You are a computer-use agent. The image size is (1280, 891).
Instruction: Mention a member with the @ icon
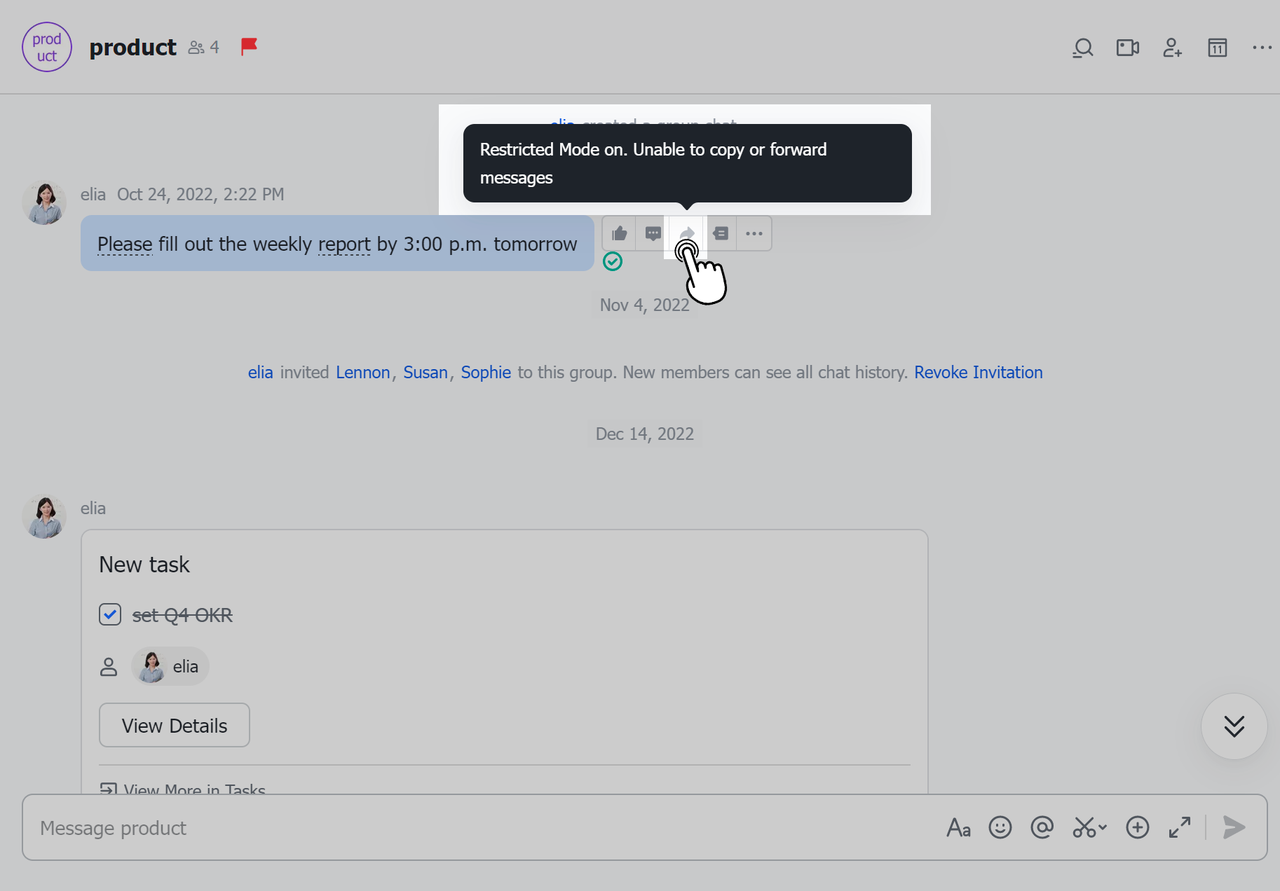click(1042, 827)
